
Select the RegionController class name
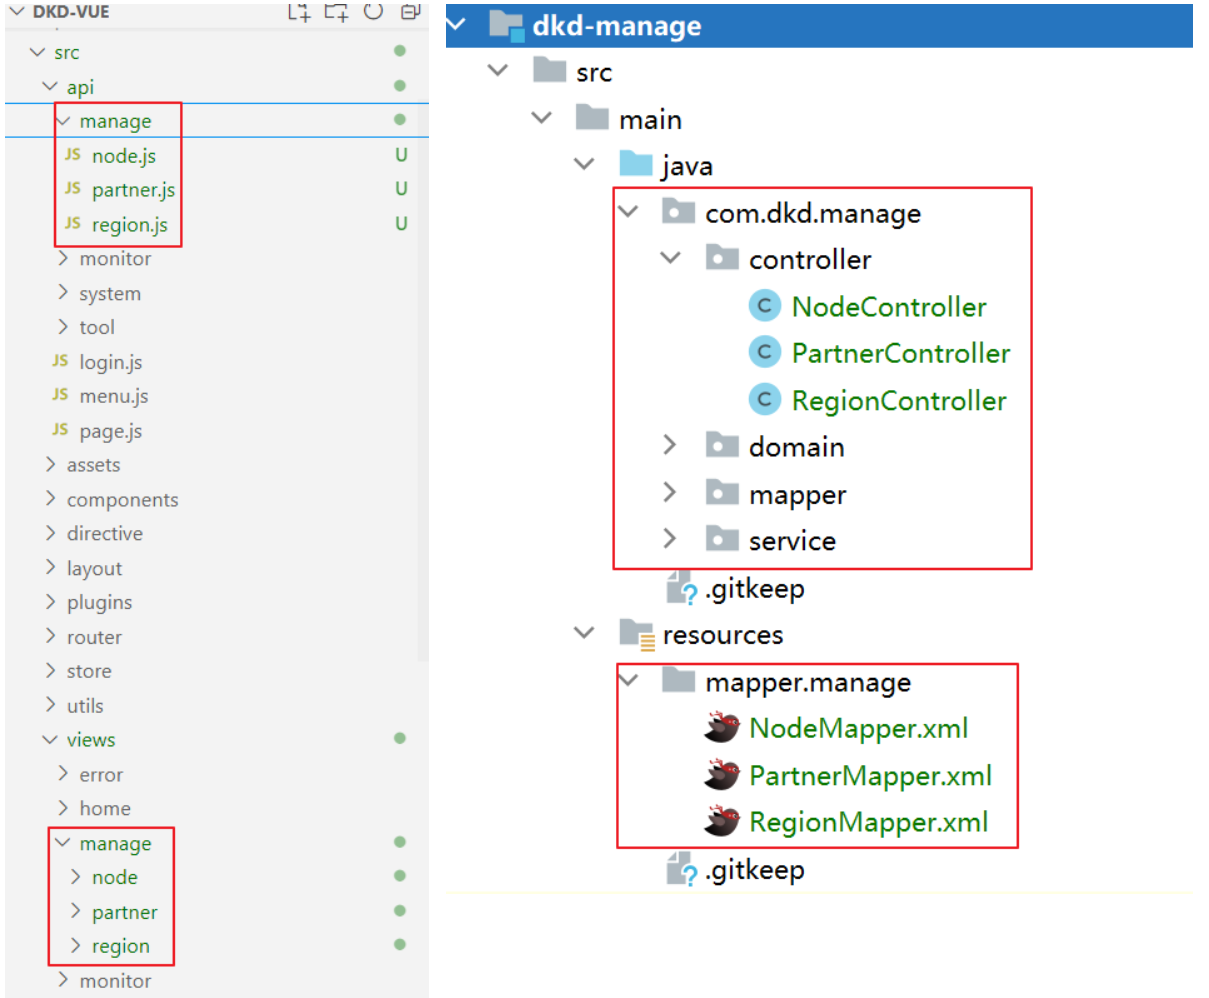(x=899, y=400)
